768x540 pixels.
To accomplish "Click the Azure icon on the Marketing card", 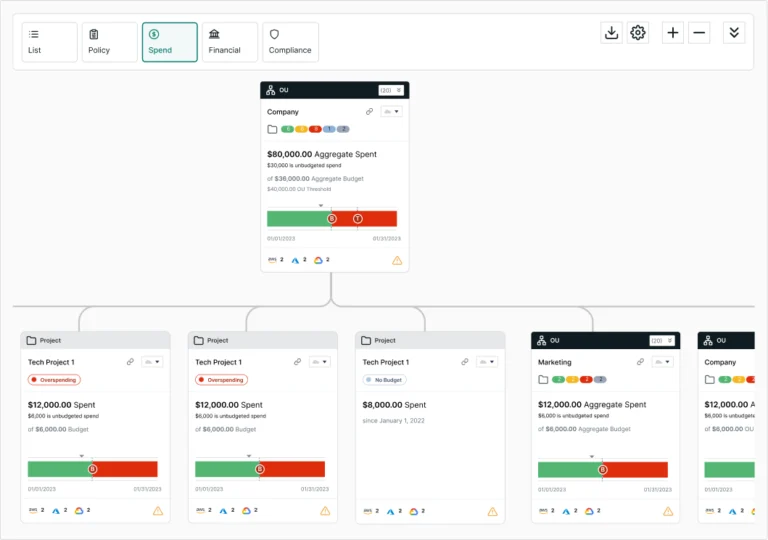I will point(566,511).
